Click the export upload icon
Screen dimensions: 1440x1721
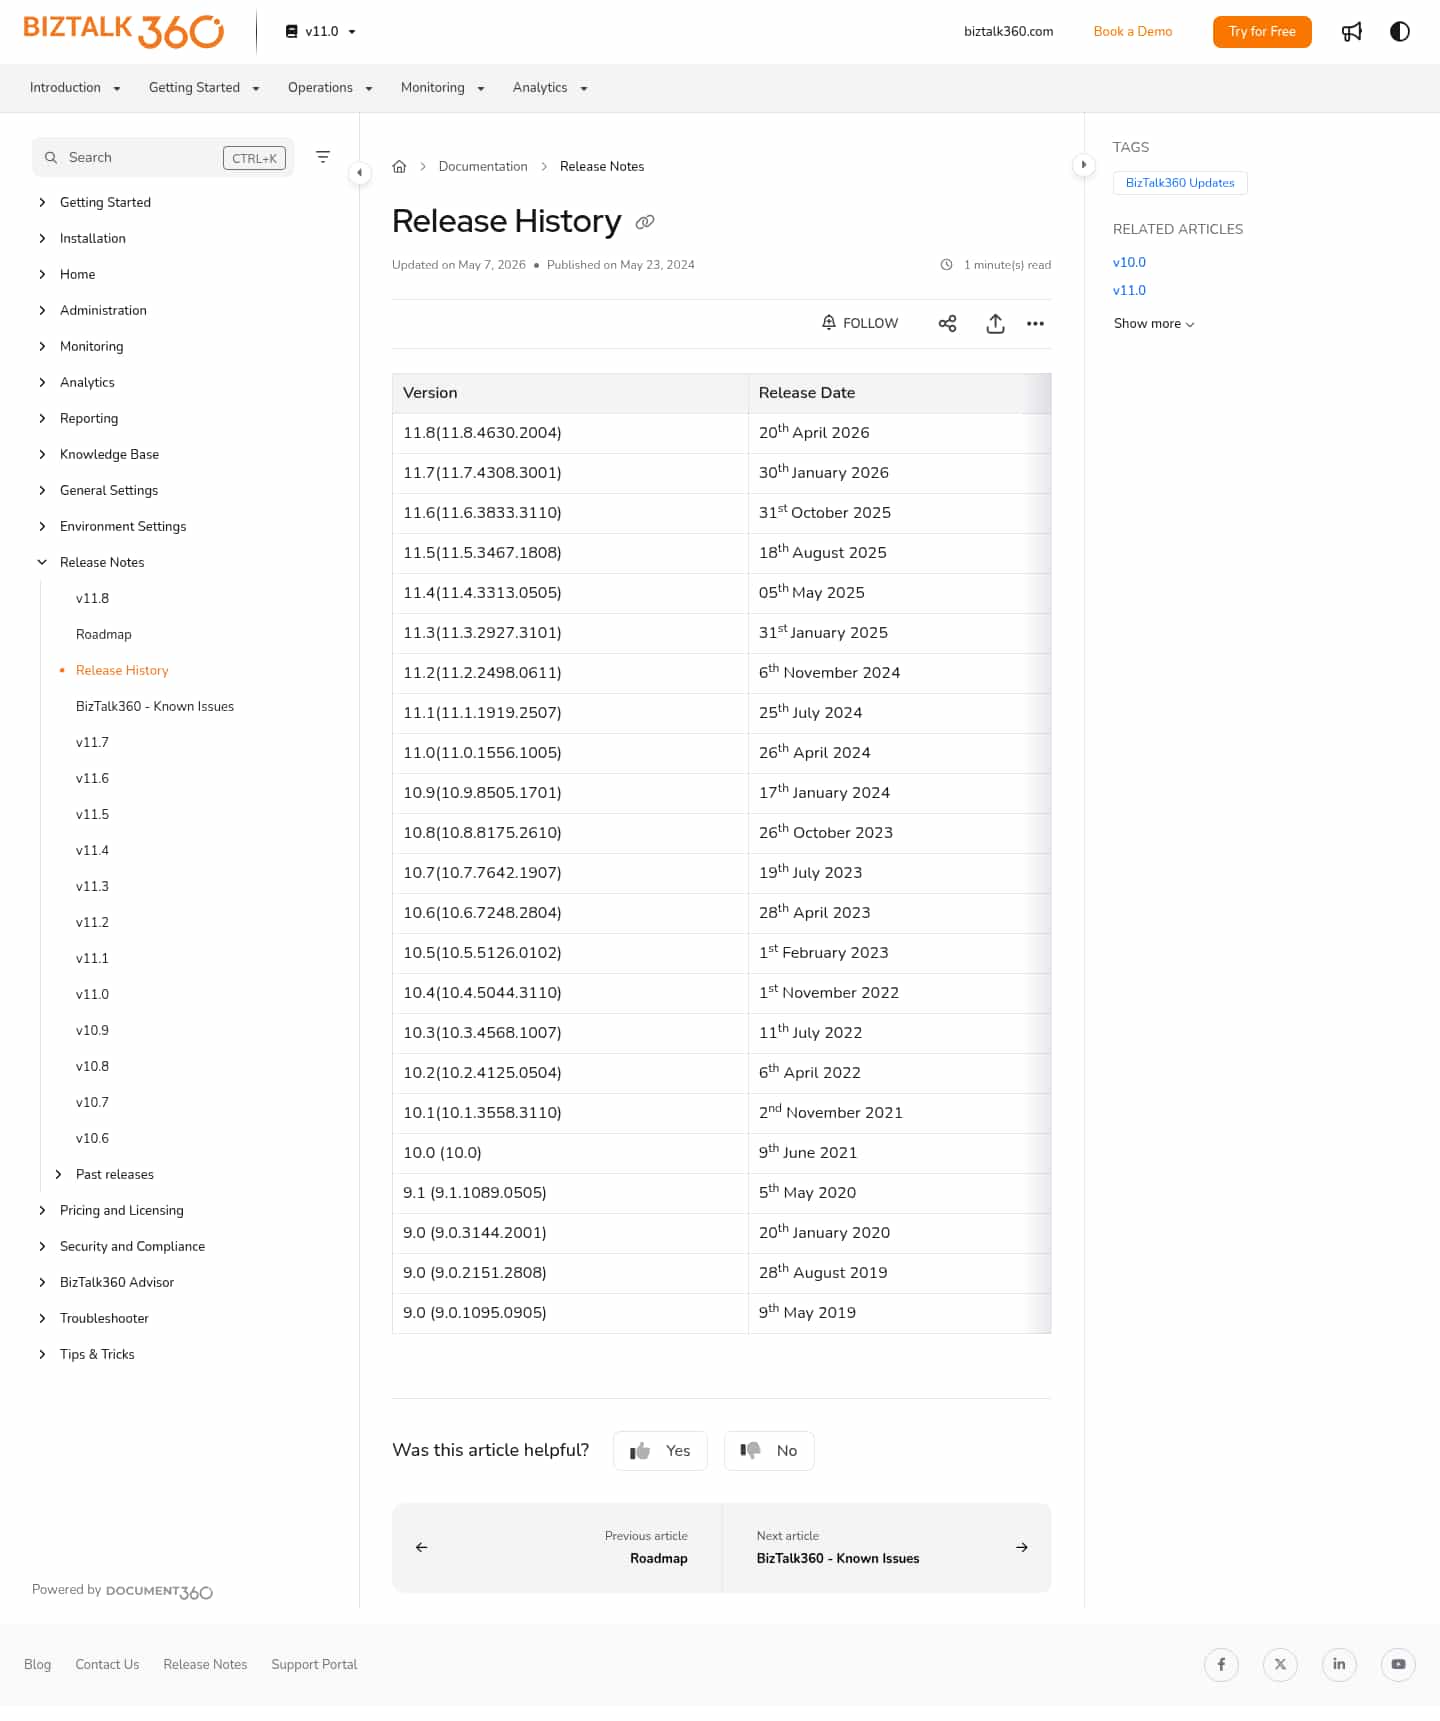click(995, 323)
